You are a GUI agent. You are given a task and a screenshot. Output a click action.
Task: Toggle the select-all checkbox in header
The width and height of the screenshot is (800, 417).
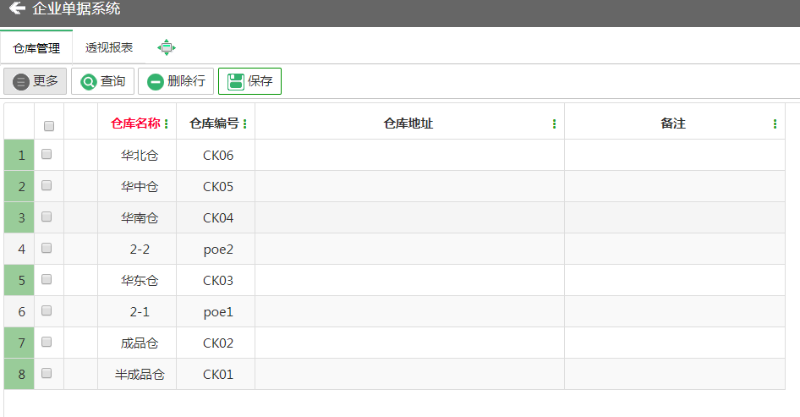pos(49,126)
